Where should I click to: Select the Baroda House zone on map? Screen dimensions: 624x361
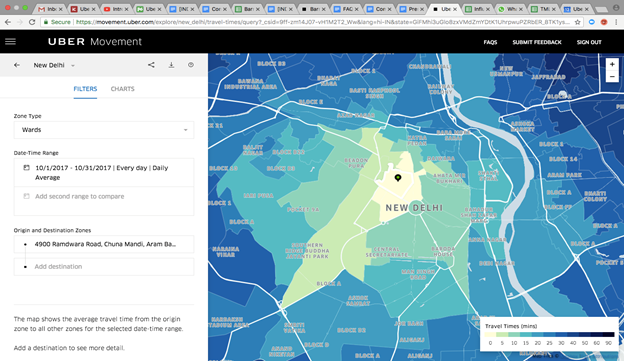(443, 251)
